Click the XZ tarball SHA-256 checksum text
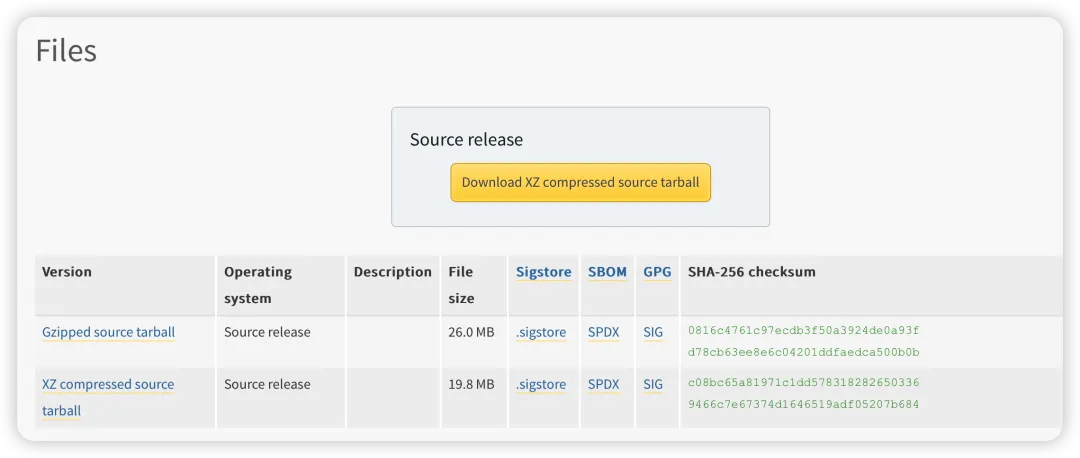Screen dimensions: 1080x458 [x=803, y=393]
